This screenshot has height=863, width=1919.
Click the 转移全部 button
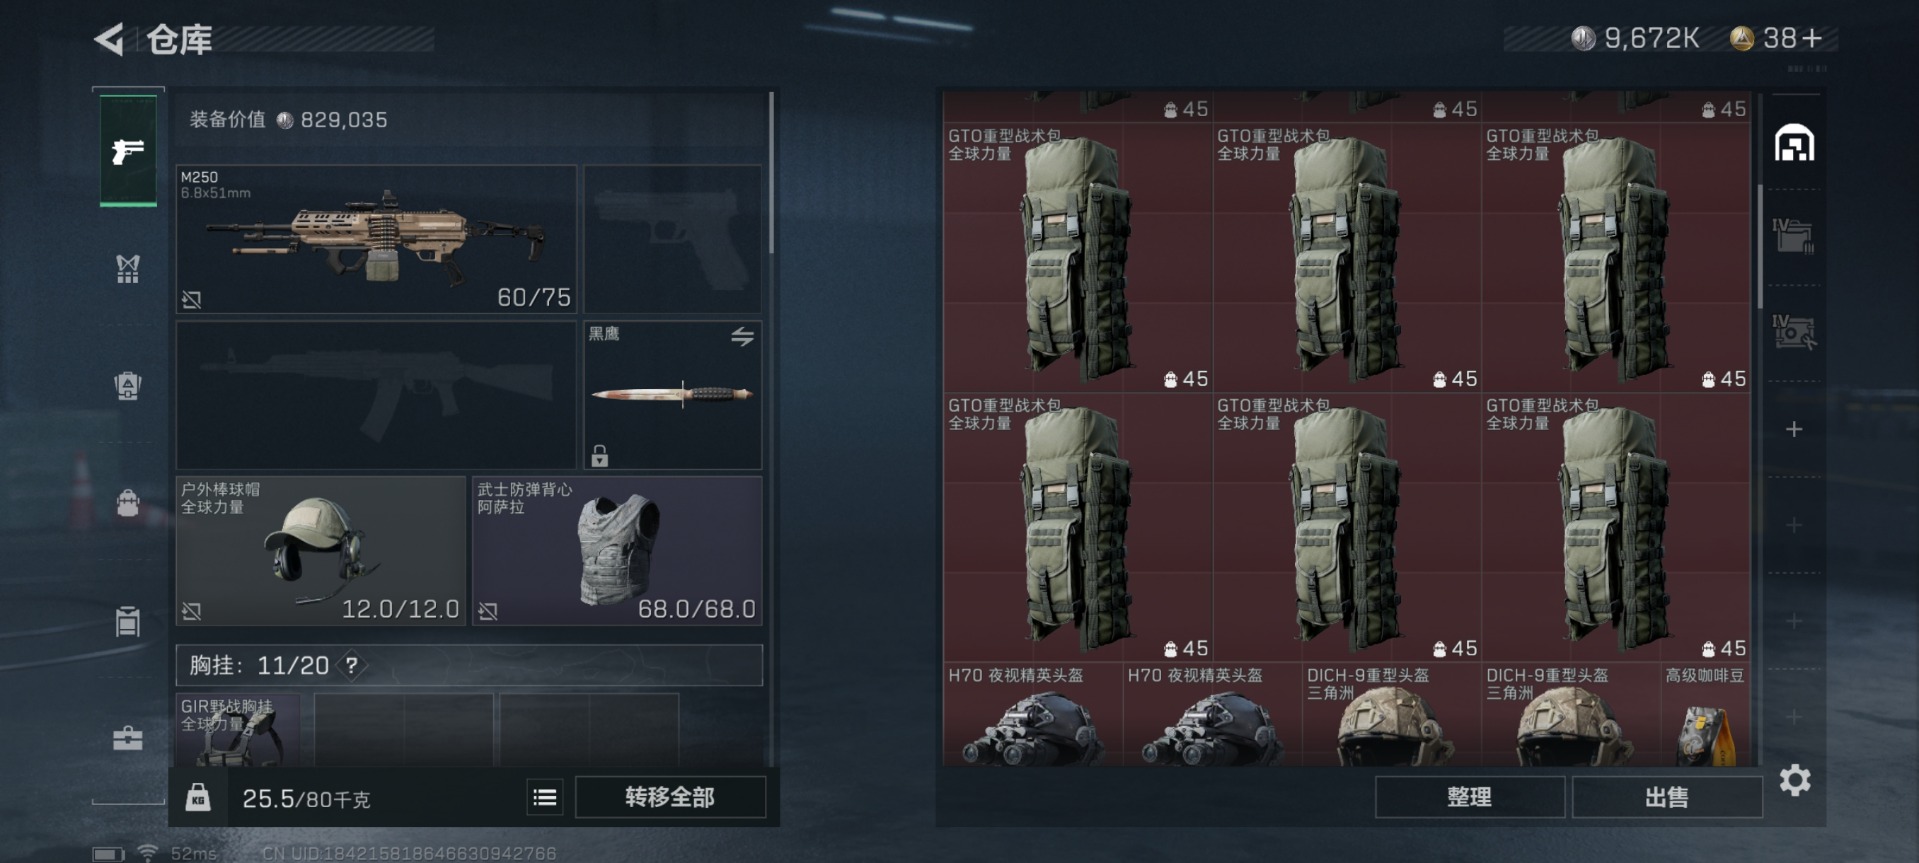click(670, 797)
